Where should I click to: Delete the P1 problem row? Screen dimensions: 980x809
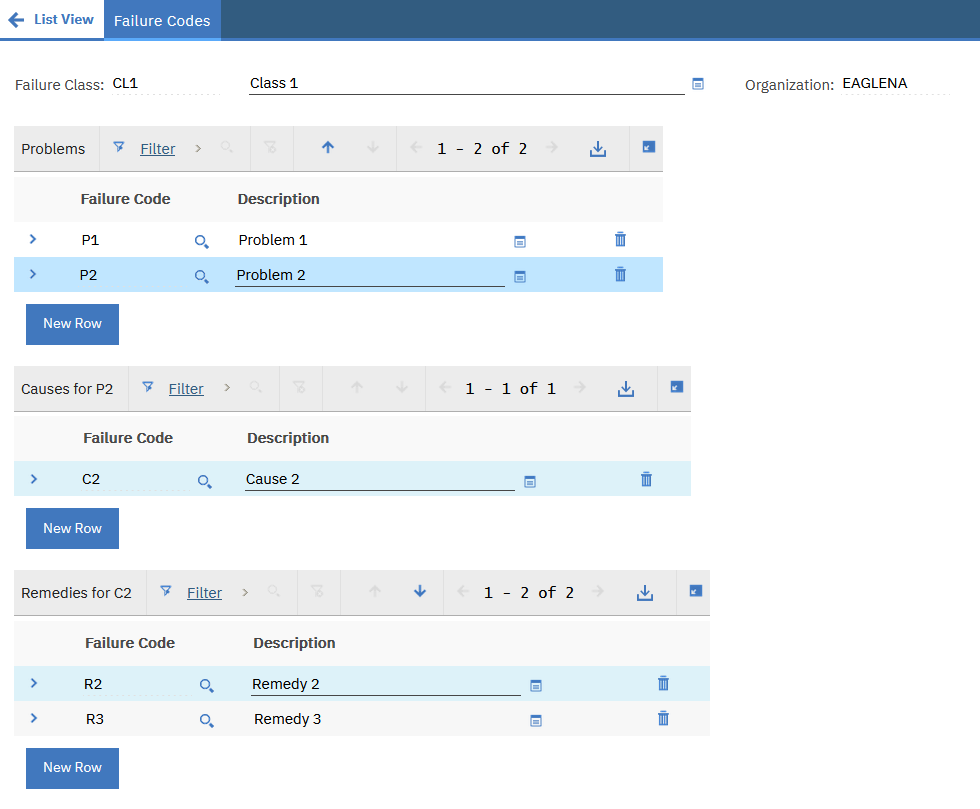click(620, 239)
